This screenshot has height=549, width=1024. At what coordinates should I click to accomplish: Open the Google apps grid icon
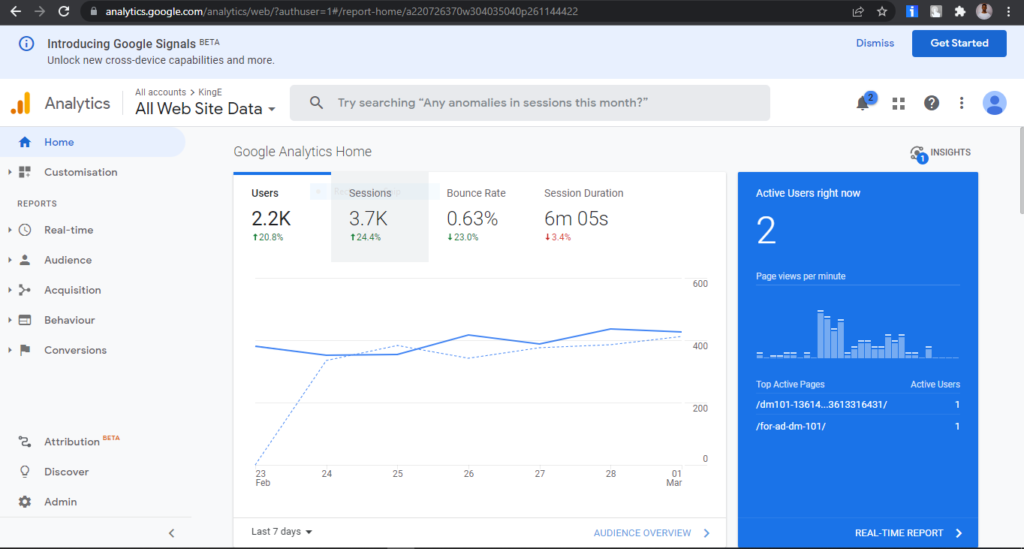coord(899,103)
